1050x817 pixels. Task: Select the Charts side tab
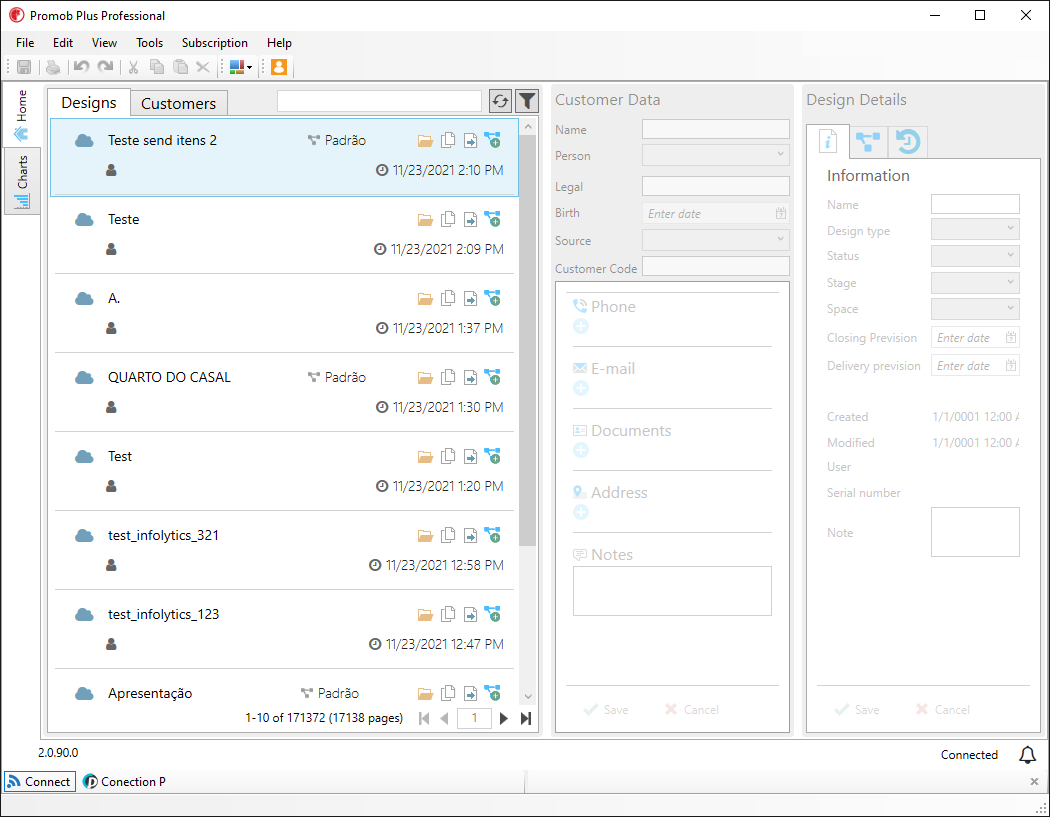tap(22, 181)
